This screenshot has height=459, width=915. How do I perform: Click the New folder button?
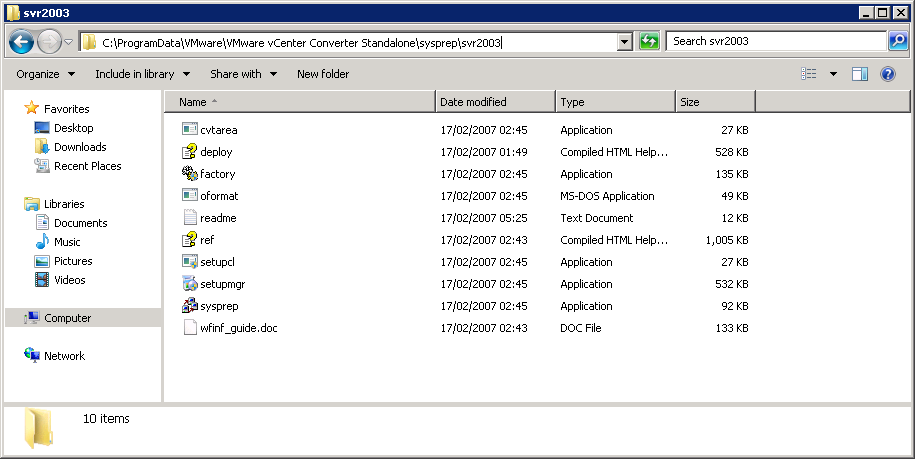click(x=323, y=74)
